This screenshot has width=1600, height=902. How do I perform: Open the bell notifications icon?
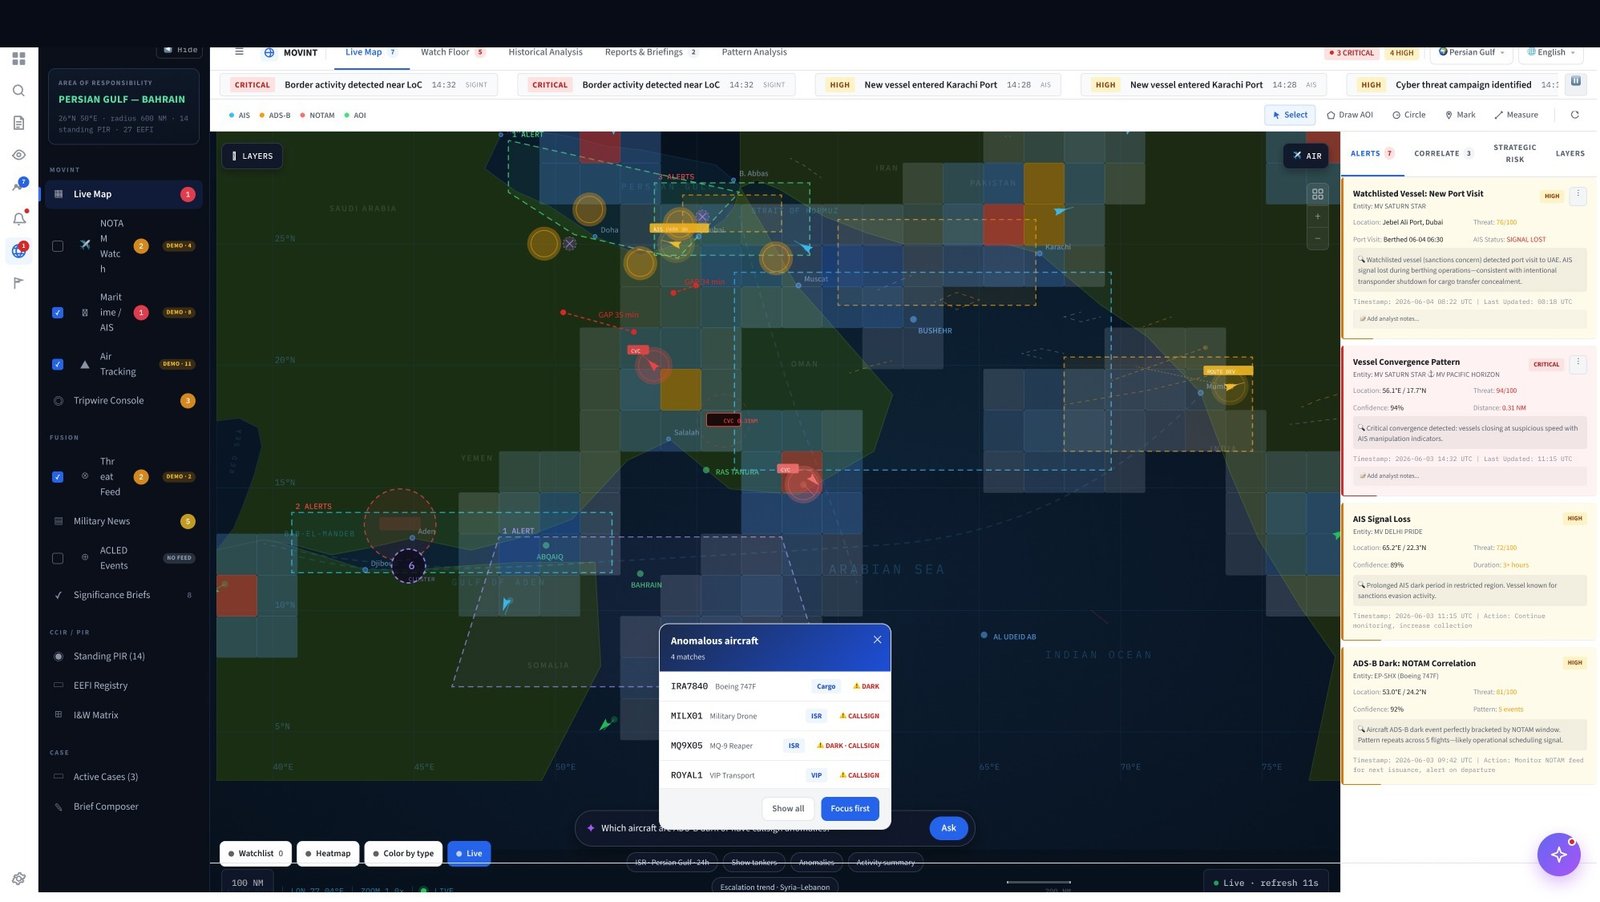coord(18,219)
